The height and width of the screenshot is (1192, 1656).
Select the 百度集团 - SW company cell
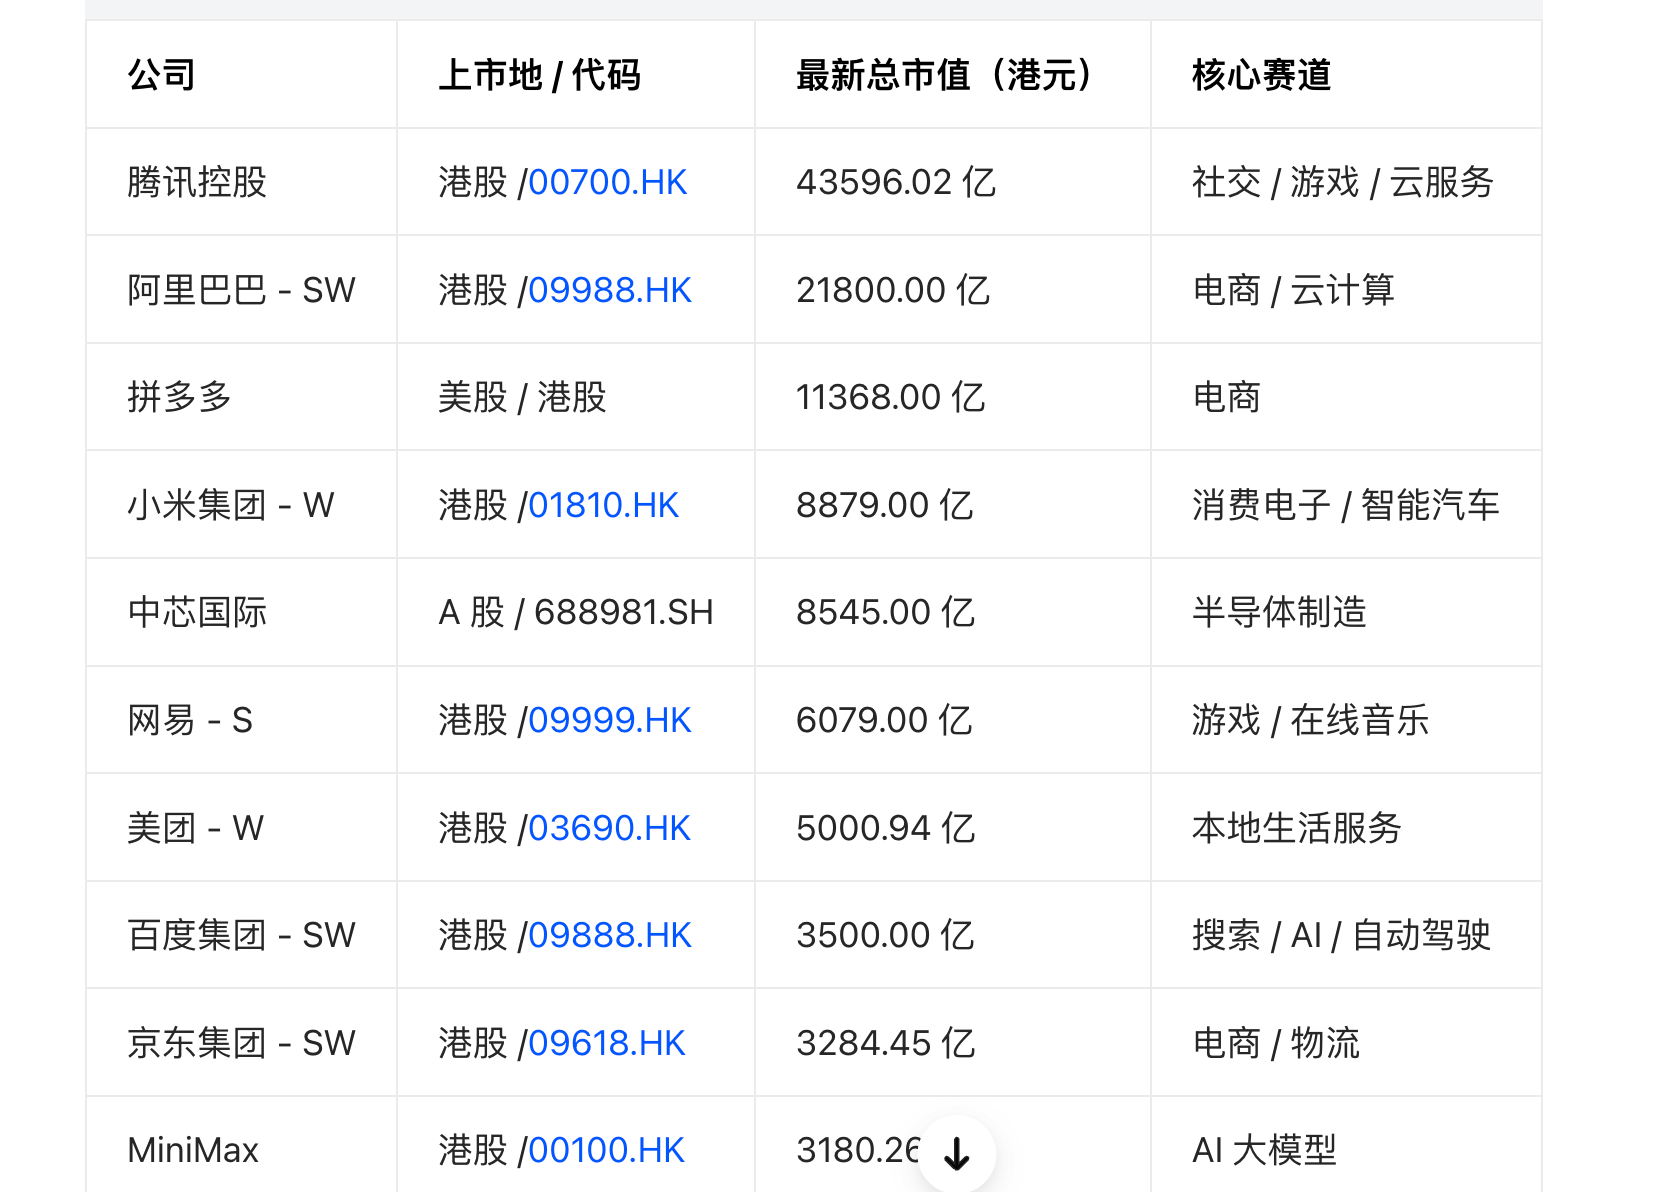[242, 935]
